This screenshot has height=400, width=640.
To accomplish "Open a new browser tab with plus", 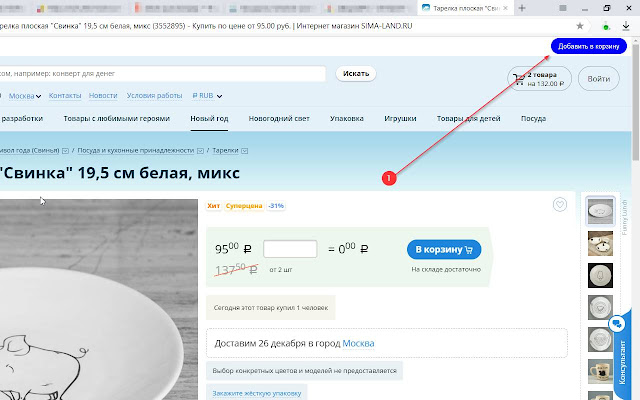I will click(x=522, y=8).
